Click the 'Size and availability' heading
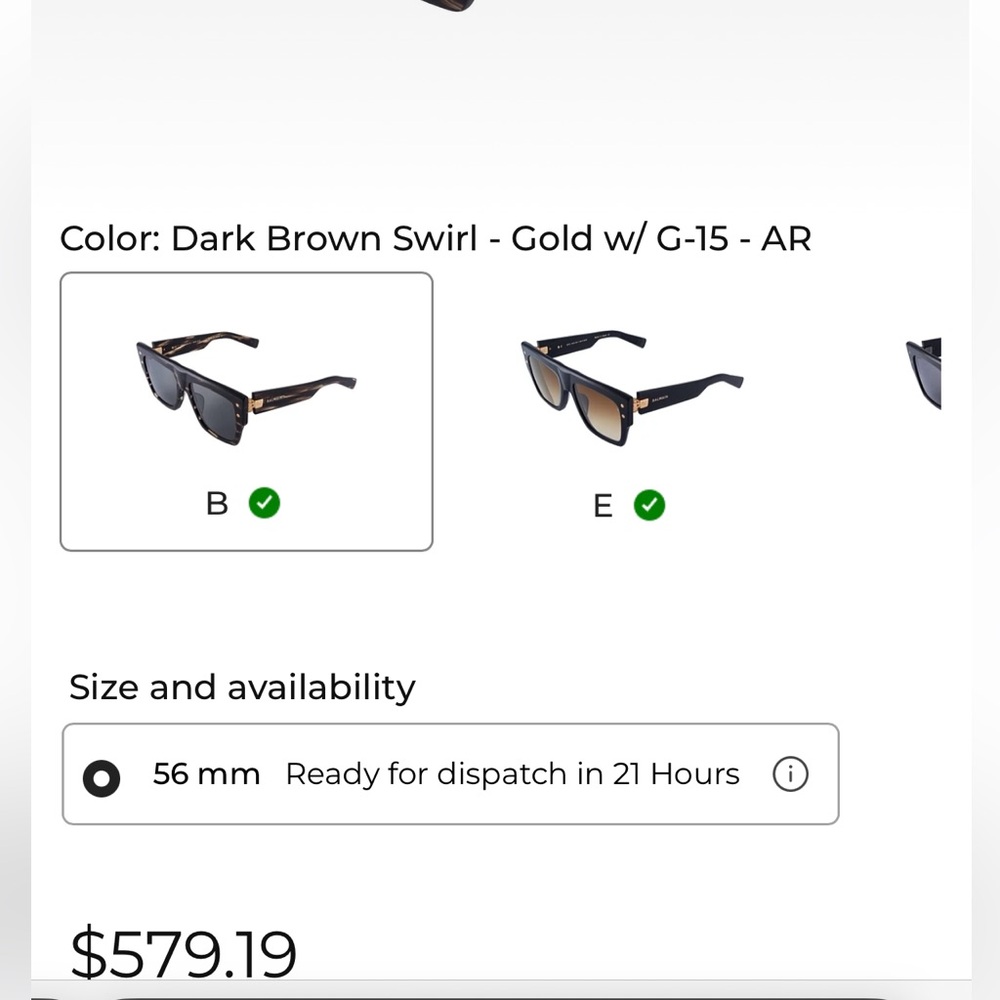This screenshot has width=1000, height=1000. [x=242, y=688]
